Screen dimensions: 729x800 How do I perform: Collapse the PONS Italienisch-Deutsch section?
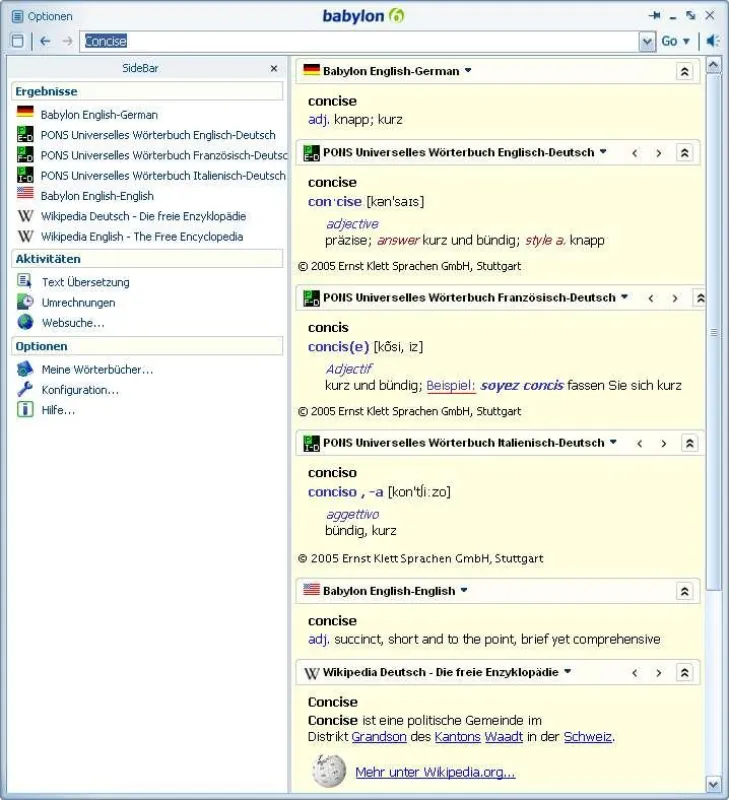[x=690, y=443]
